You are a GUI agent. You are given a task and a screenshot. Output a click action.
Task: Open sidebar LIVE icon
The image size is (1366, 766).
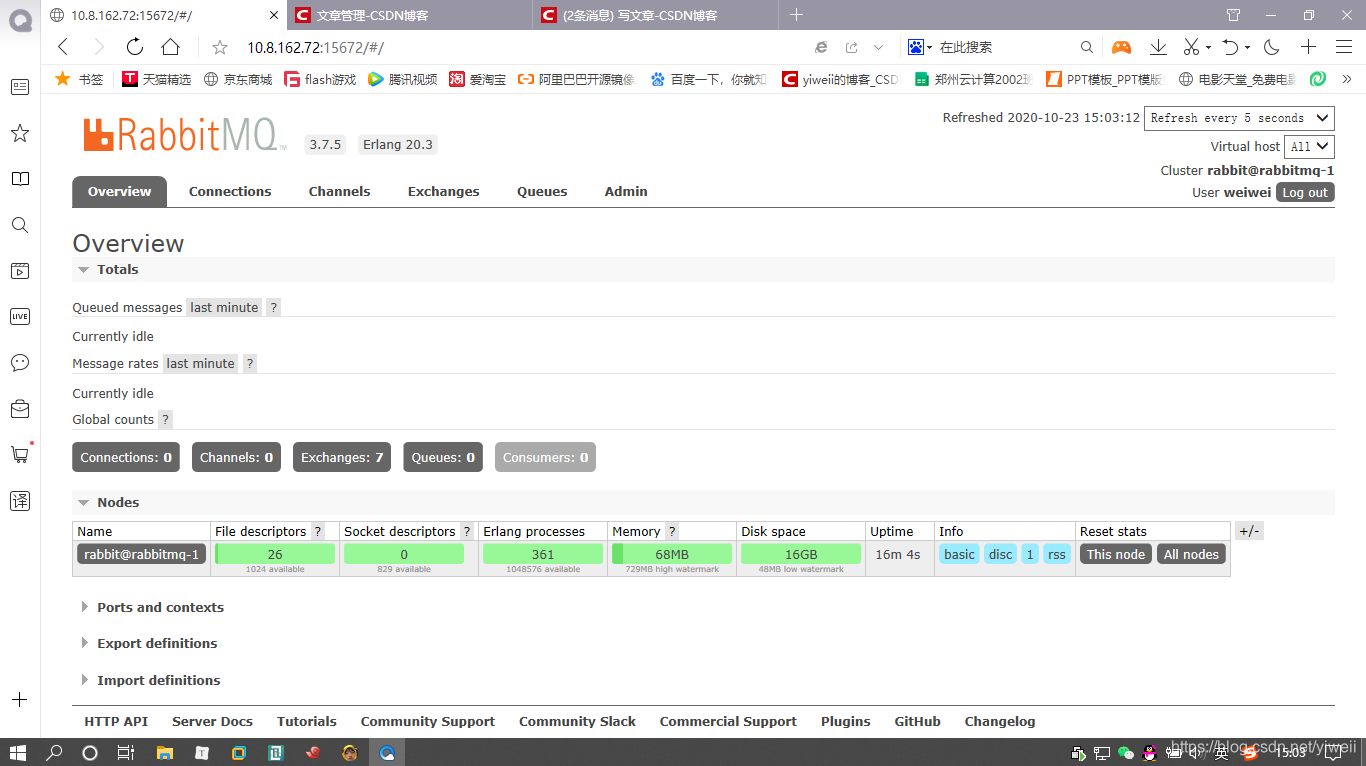pos(19,316)
